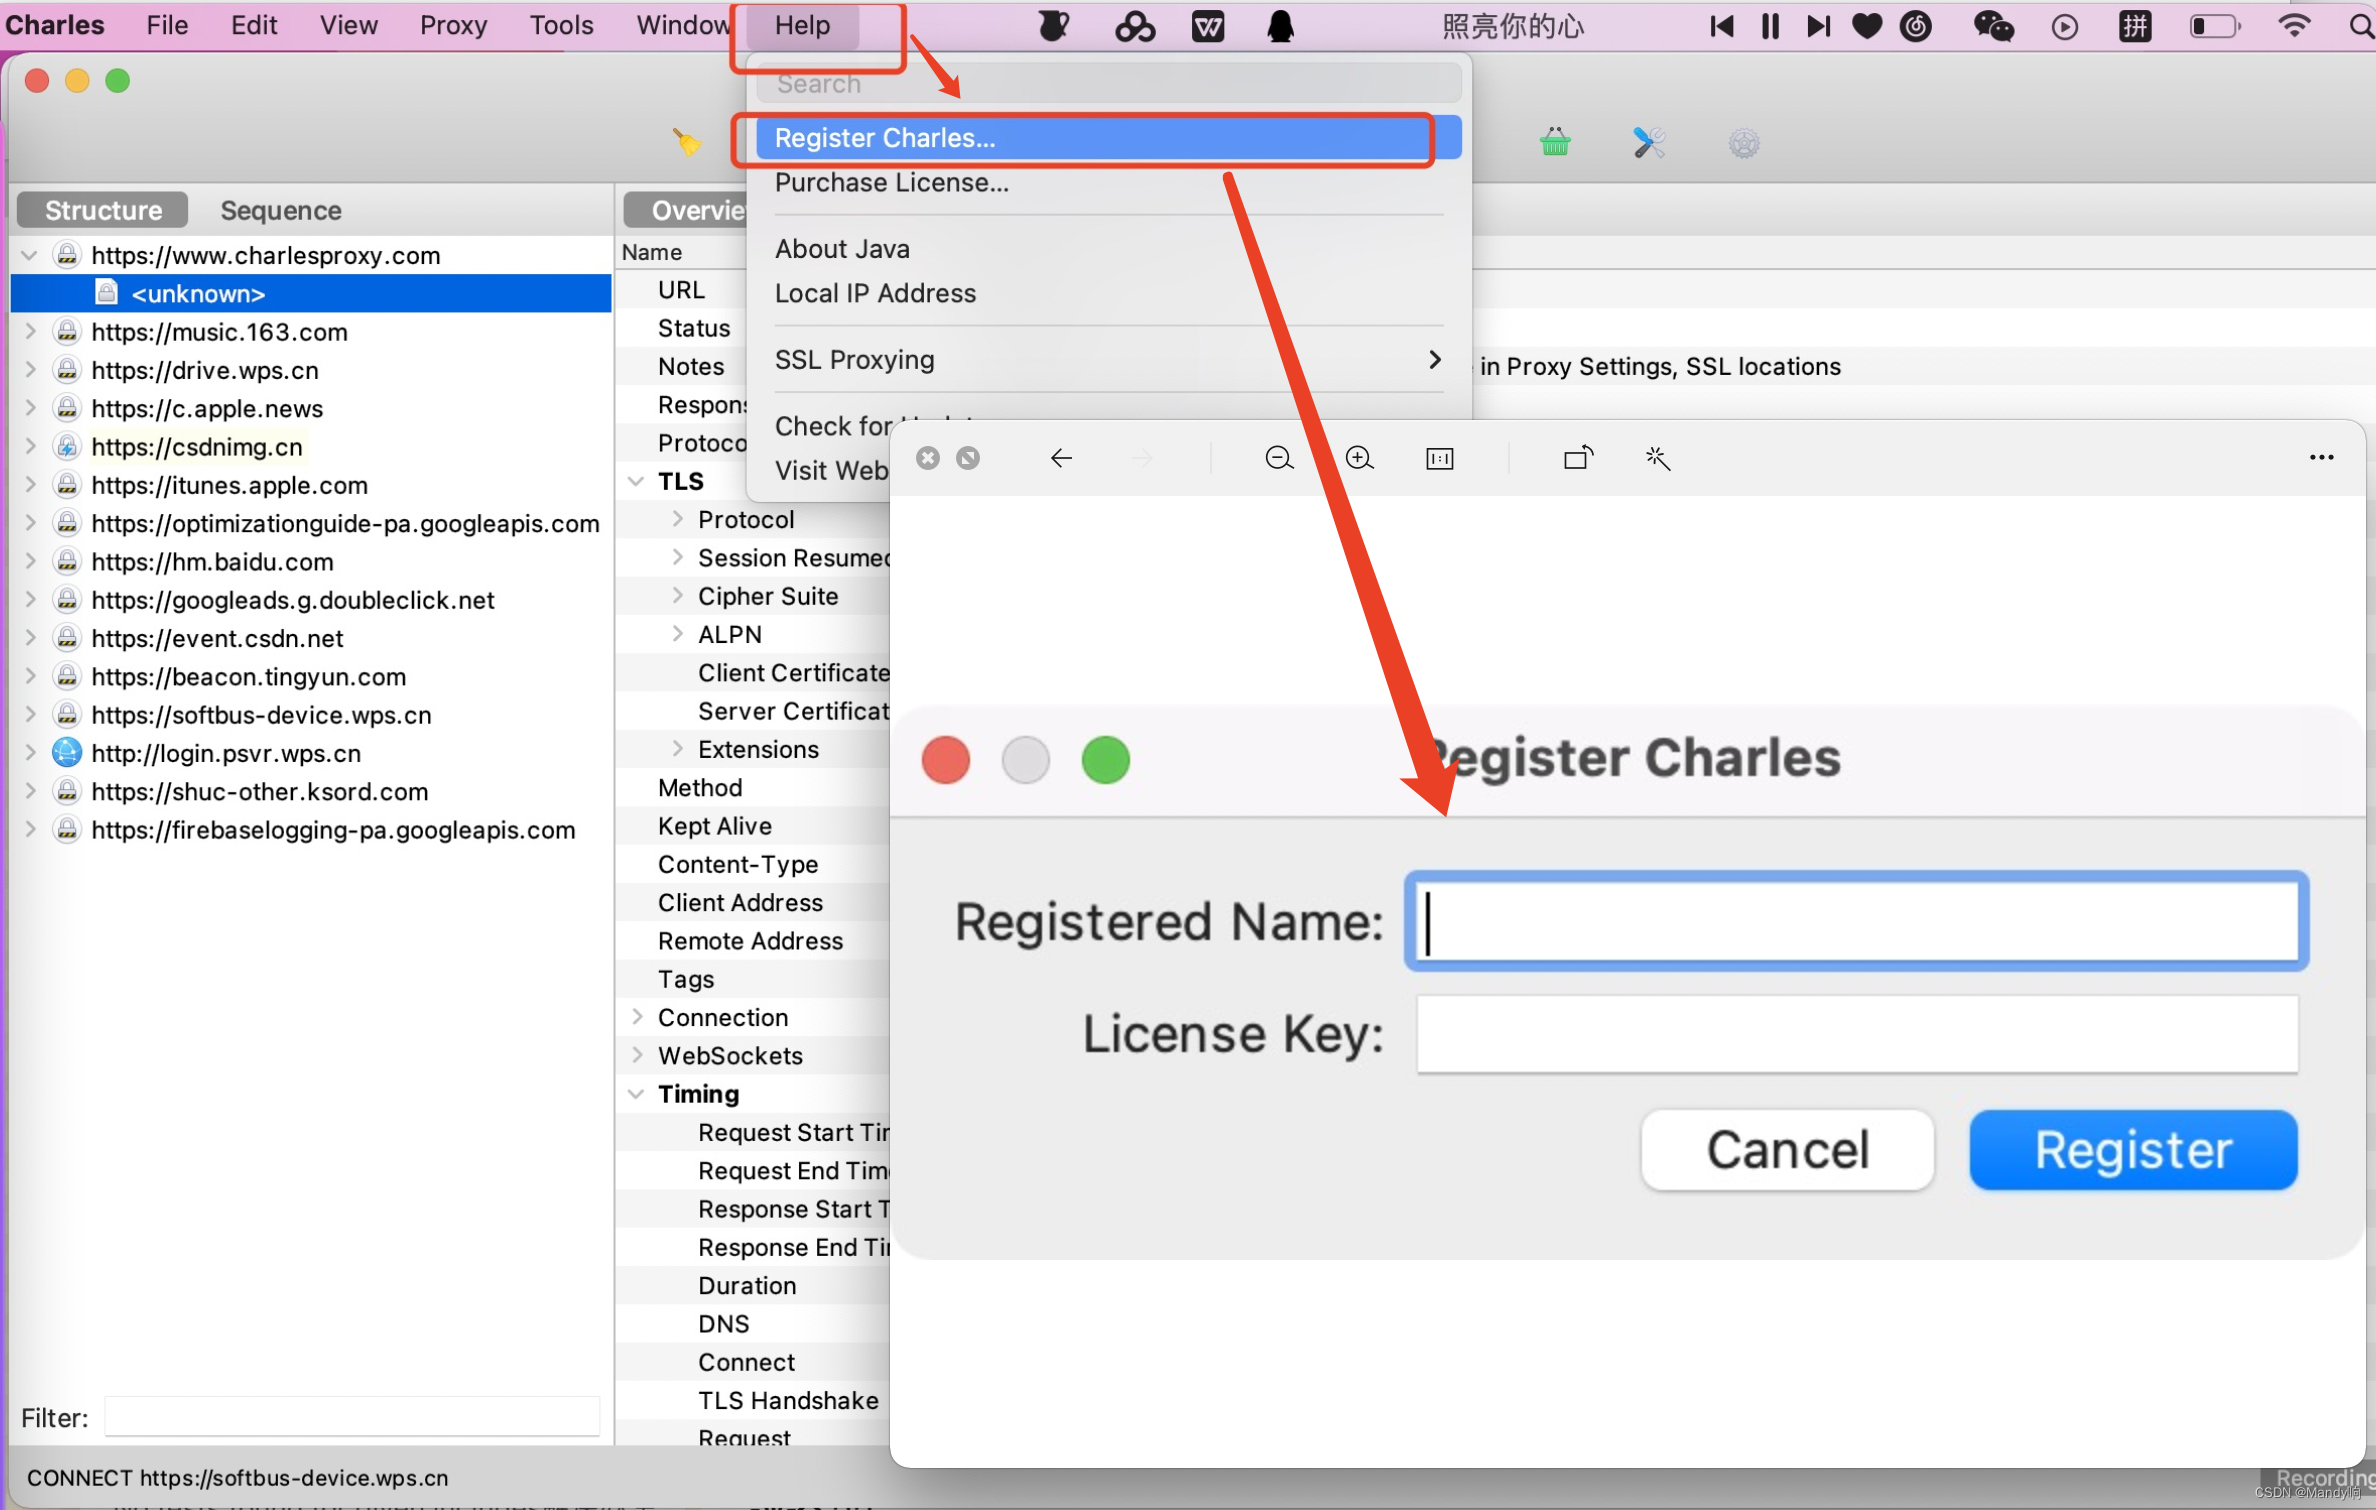
Task: Open the Tools menu in menu bar
Action: [x=561, y=25]
